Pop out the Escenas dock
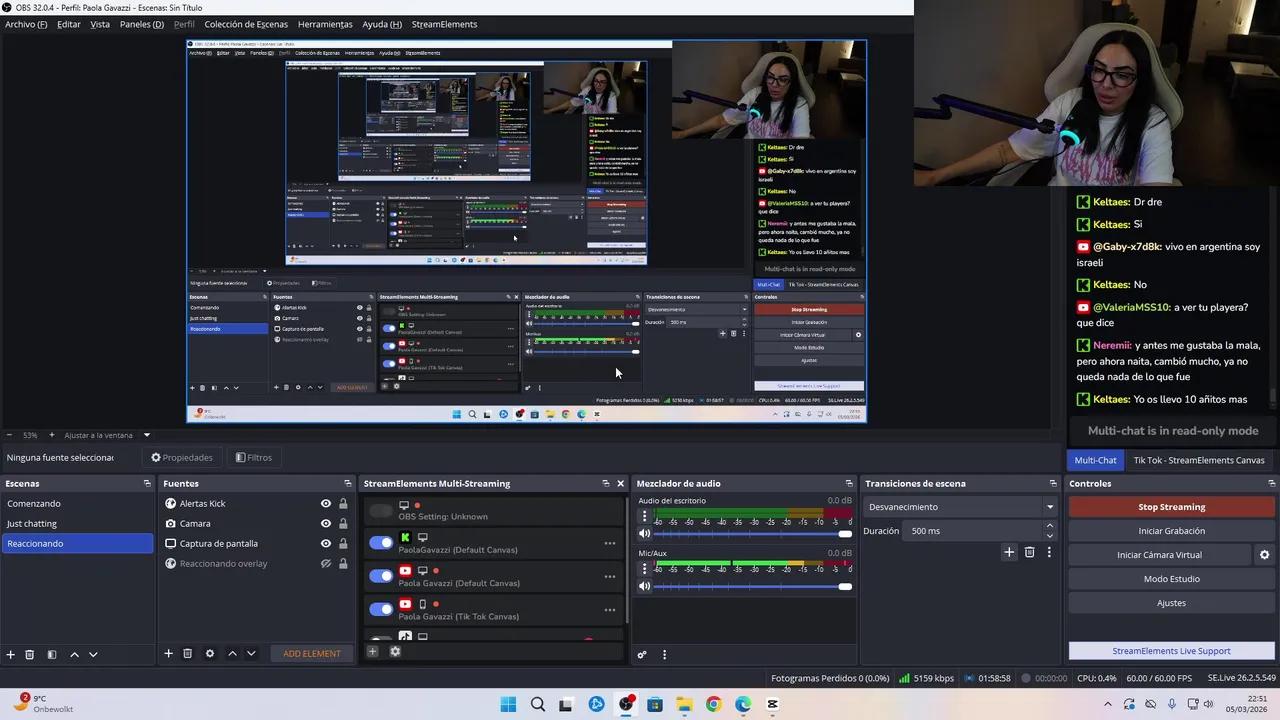The width and height of the screenshot is (1280, 720). pyautogui.click(x=147, y=484)
